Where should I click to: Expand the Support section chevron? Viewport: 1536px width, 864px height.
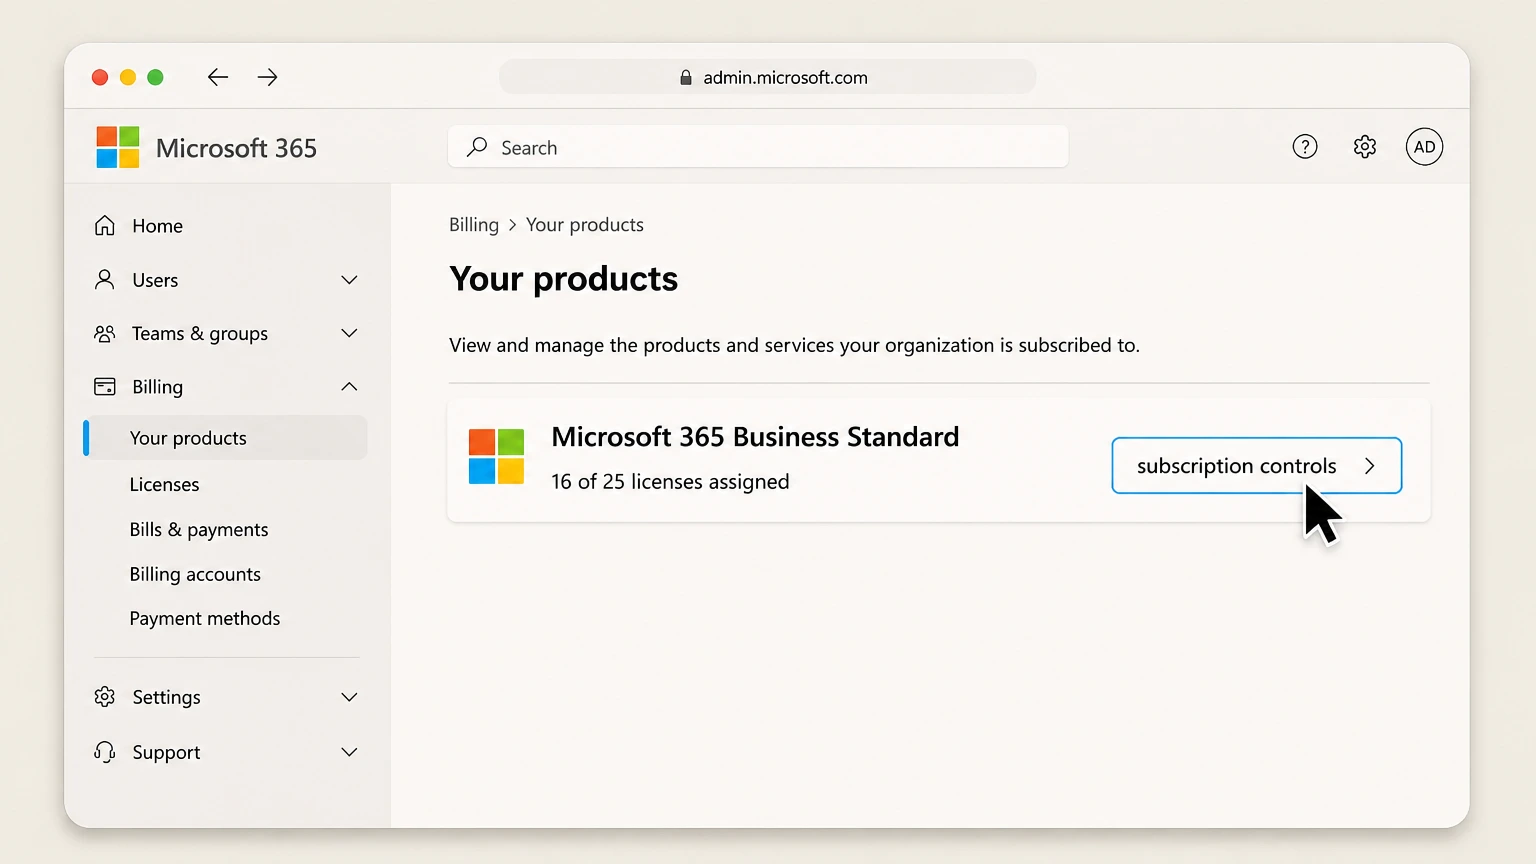click(x=349, y=752)
